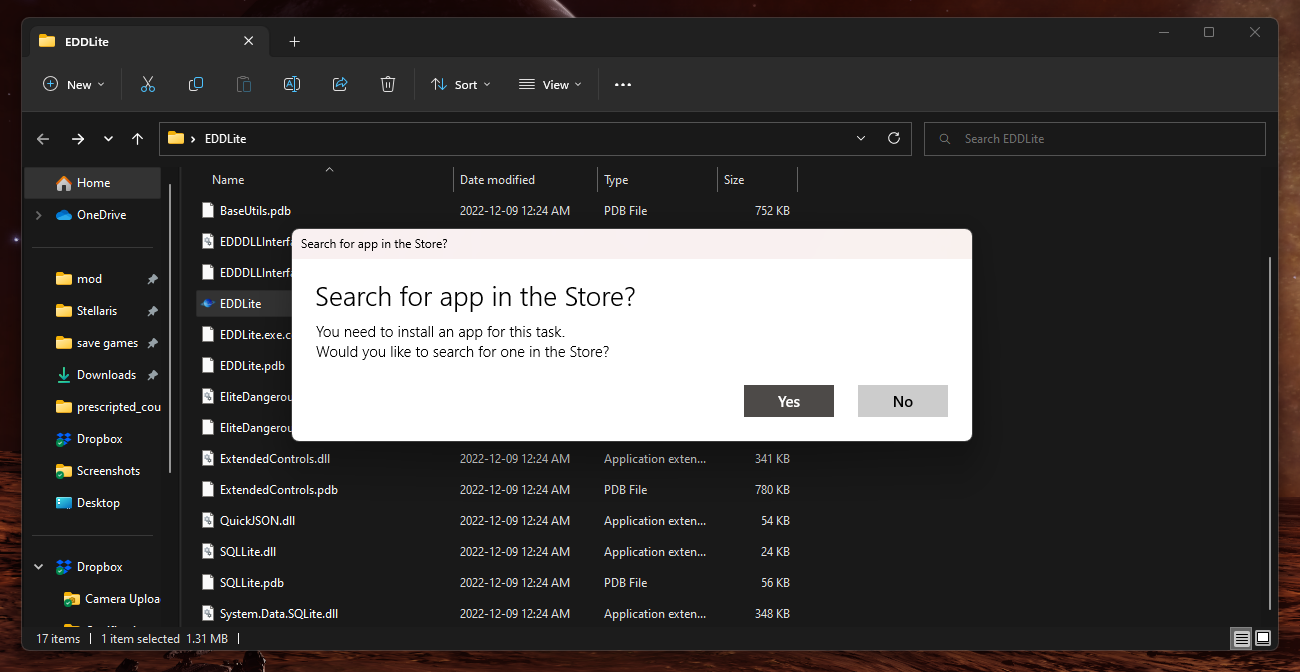
Task: Open the New dropdown menu
Action: tap(74, 85)
